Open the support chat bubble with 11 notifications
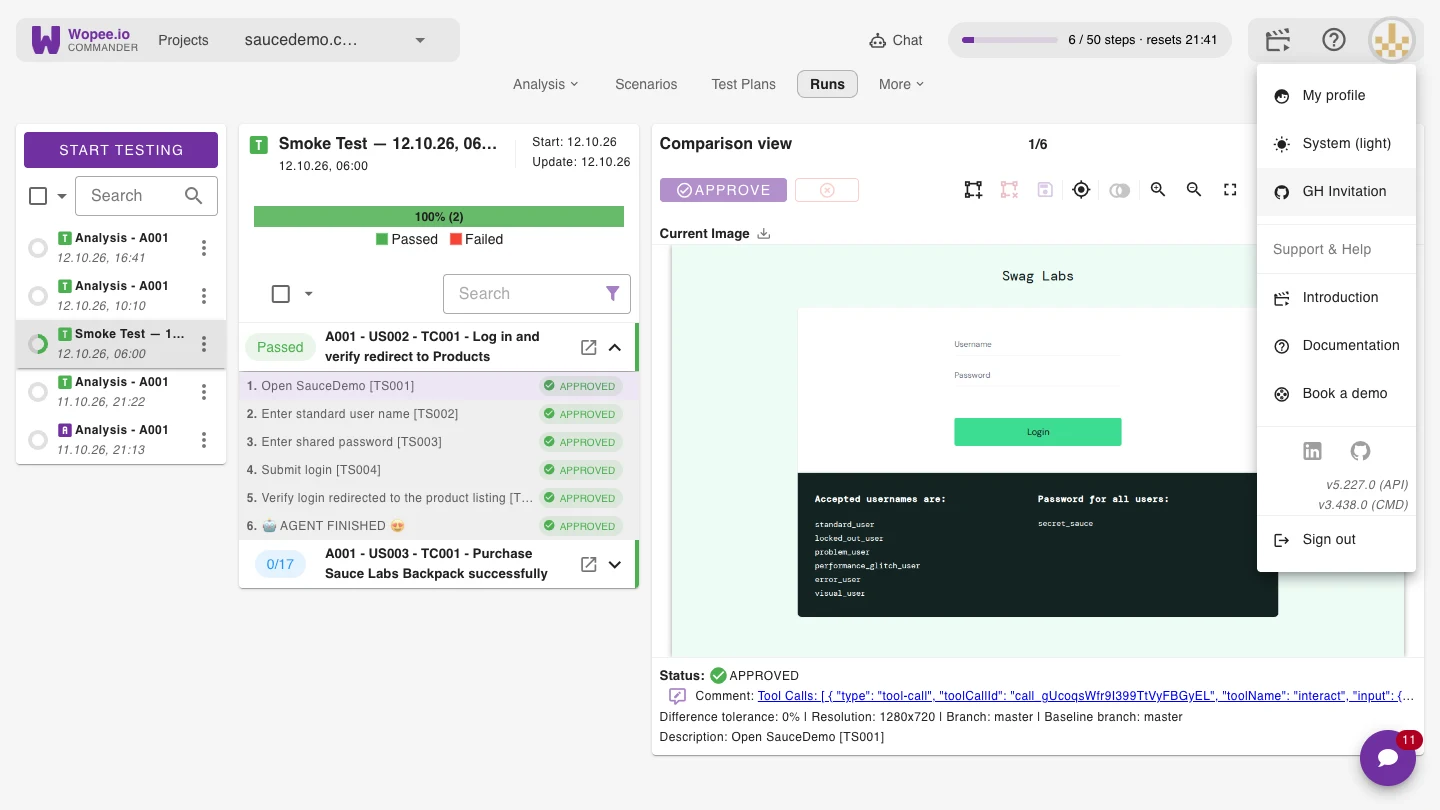 tap(1388, 758)
